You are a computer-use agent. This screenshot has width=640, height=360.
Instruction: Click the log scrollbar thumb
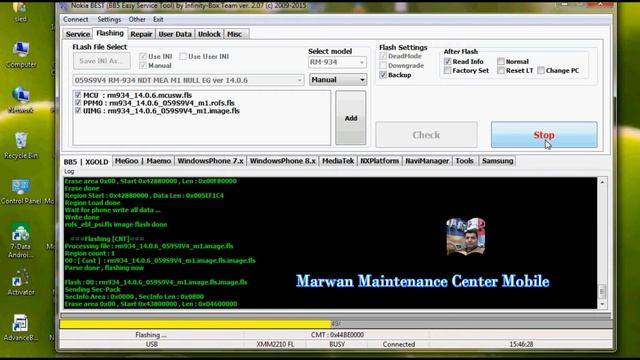coord(602,291)
